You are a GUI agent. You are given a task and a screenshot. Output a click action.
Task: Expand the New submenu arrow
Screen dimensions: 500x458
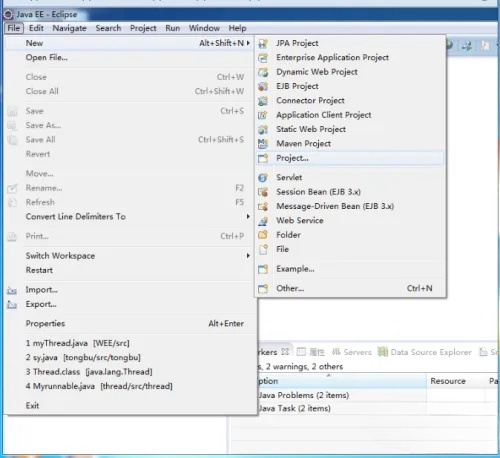pos(248,43)
